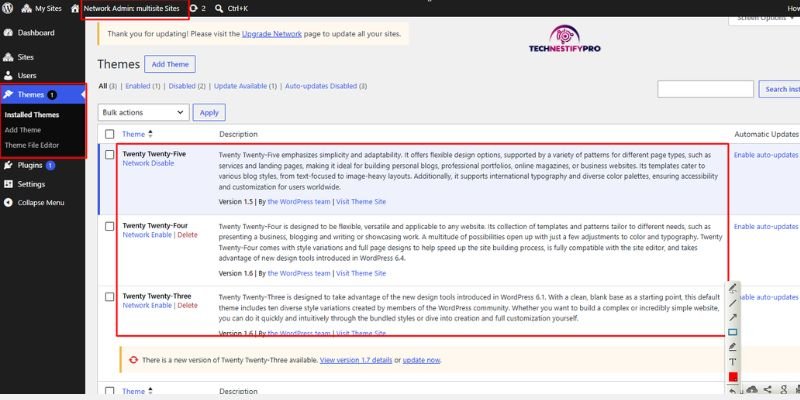Click the Sites icon in sidebar

click(8, 57)
